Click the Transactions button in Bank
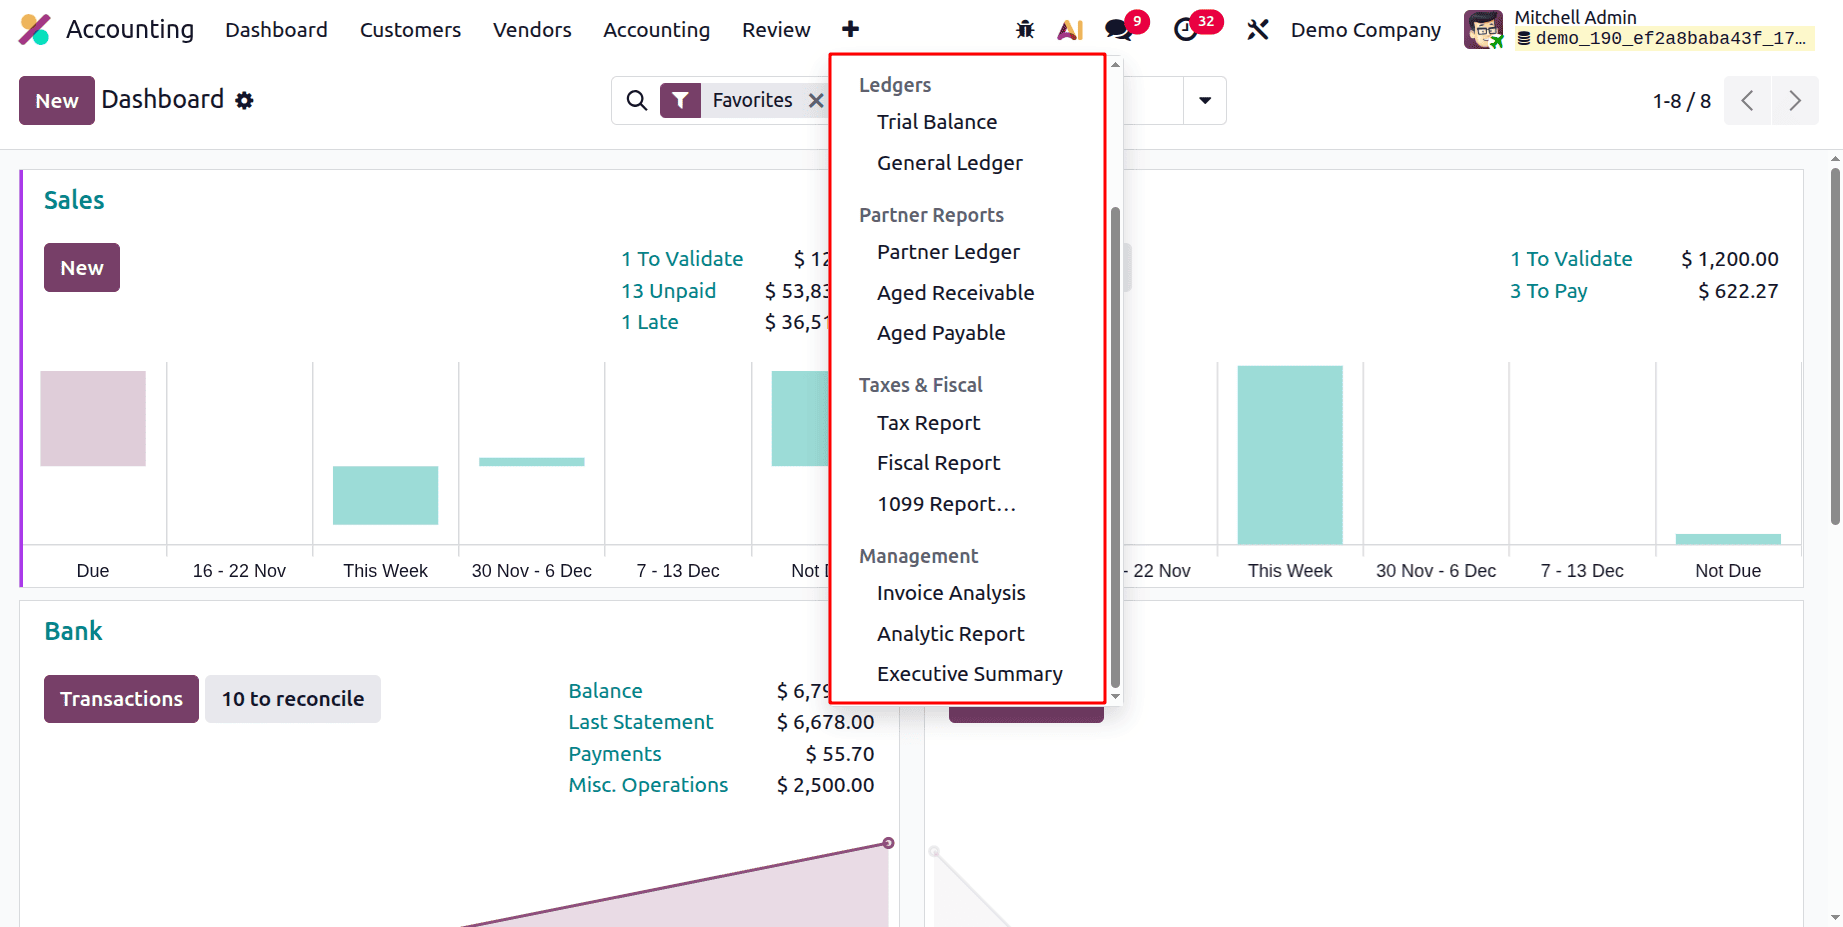Viewport: 1843px width, 927px height. [x=121, y=699]
